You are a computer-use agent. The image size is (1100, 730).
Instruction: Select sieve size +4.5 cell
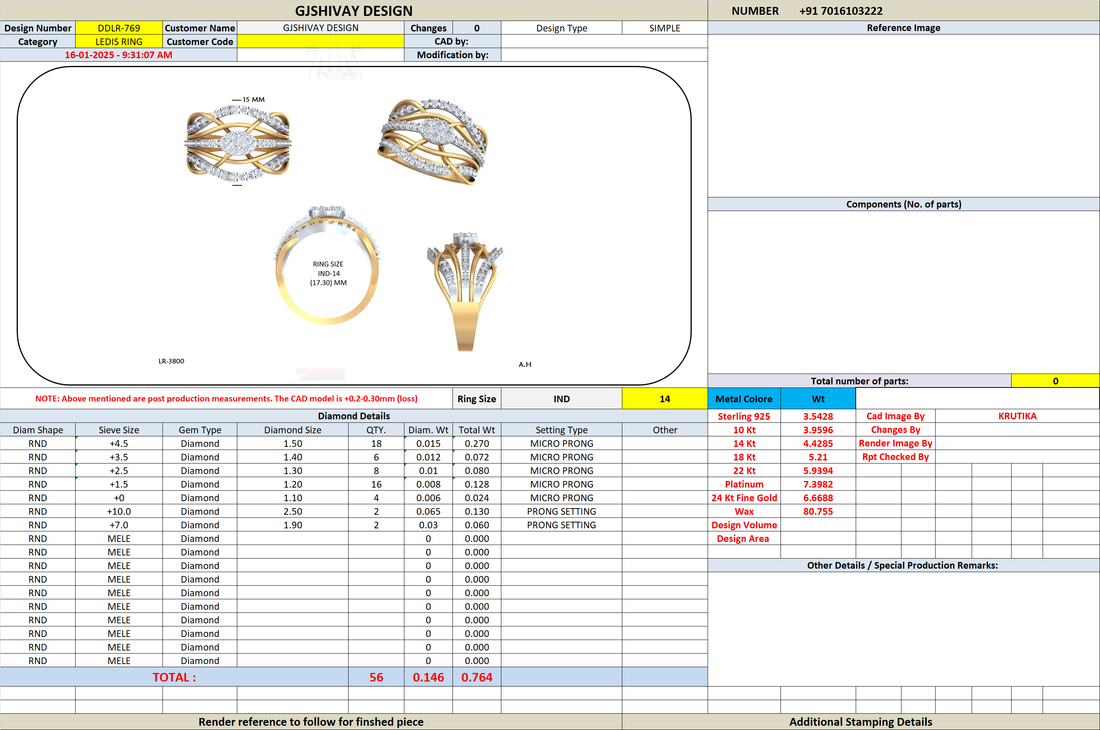[119, 443]
